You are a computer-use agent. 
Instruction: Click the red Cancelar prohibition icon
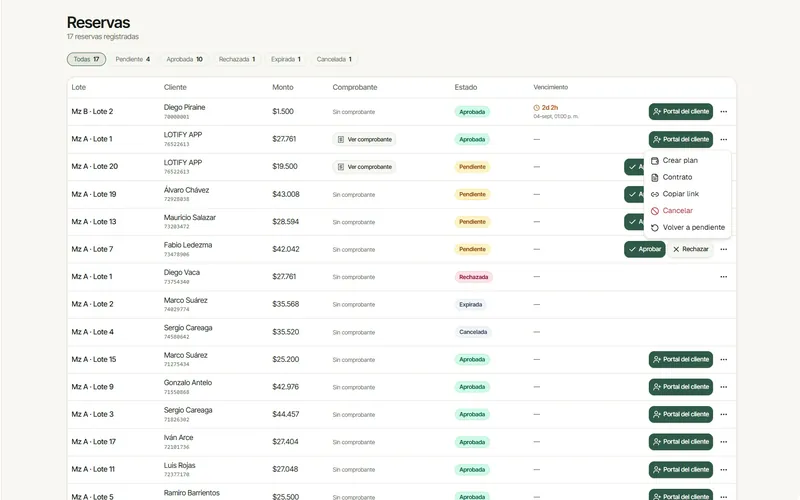[655, 211]
